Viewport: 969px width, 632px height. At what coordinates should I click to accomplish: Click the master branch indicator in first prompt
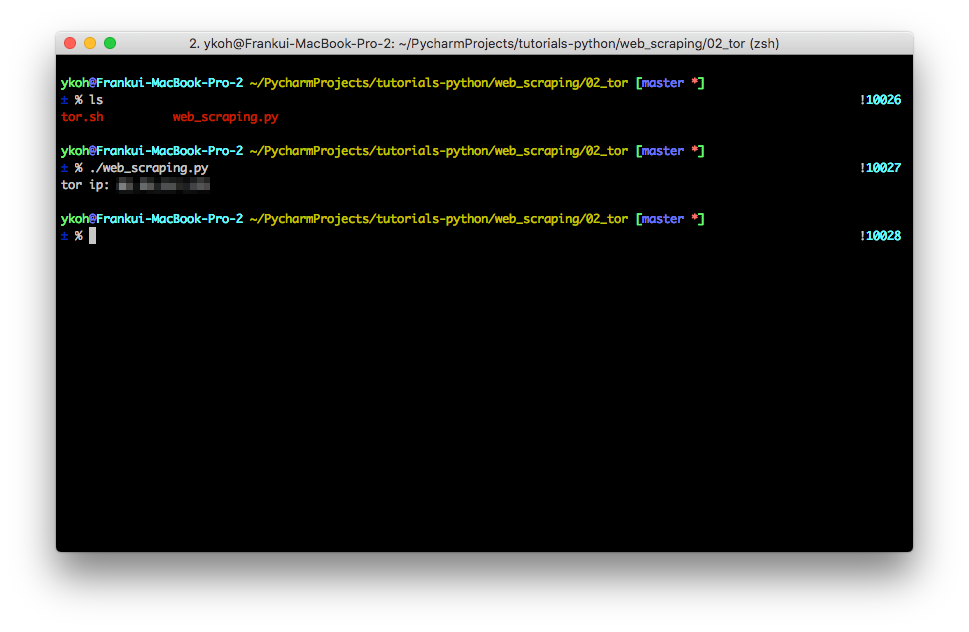pos(662,83)
